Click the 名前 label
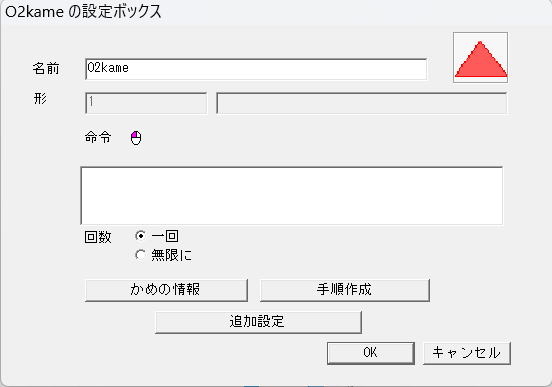Screen dimensions: 552x387 [x=46, y=68]
